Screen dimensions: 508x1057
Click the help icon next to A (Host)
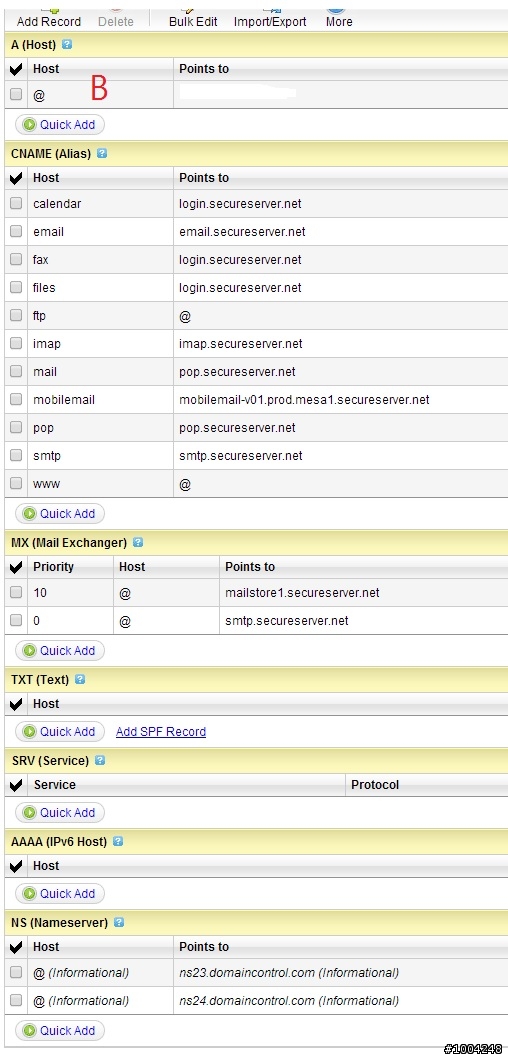point(67,44)
